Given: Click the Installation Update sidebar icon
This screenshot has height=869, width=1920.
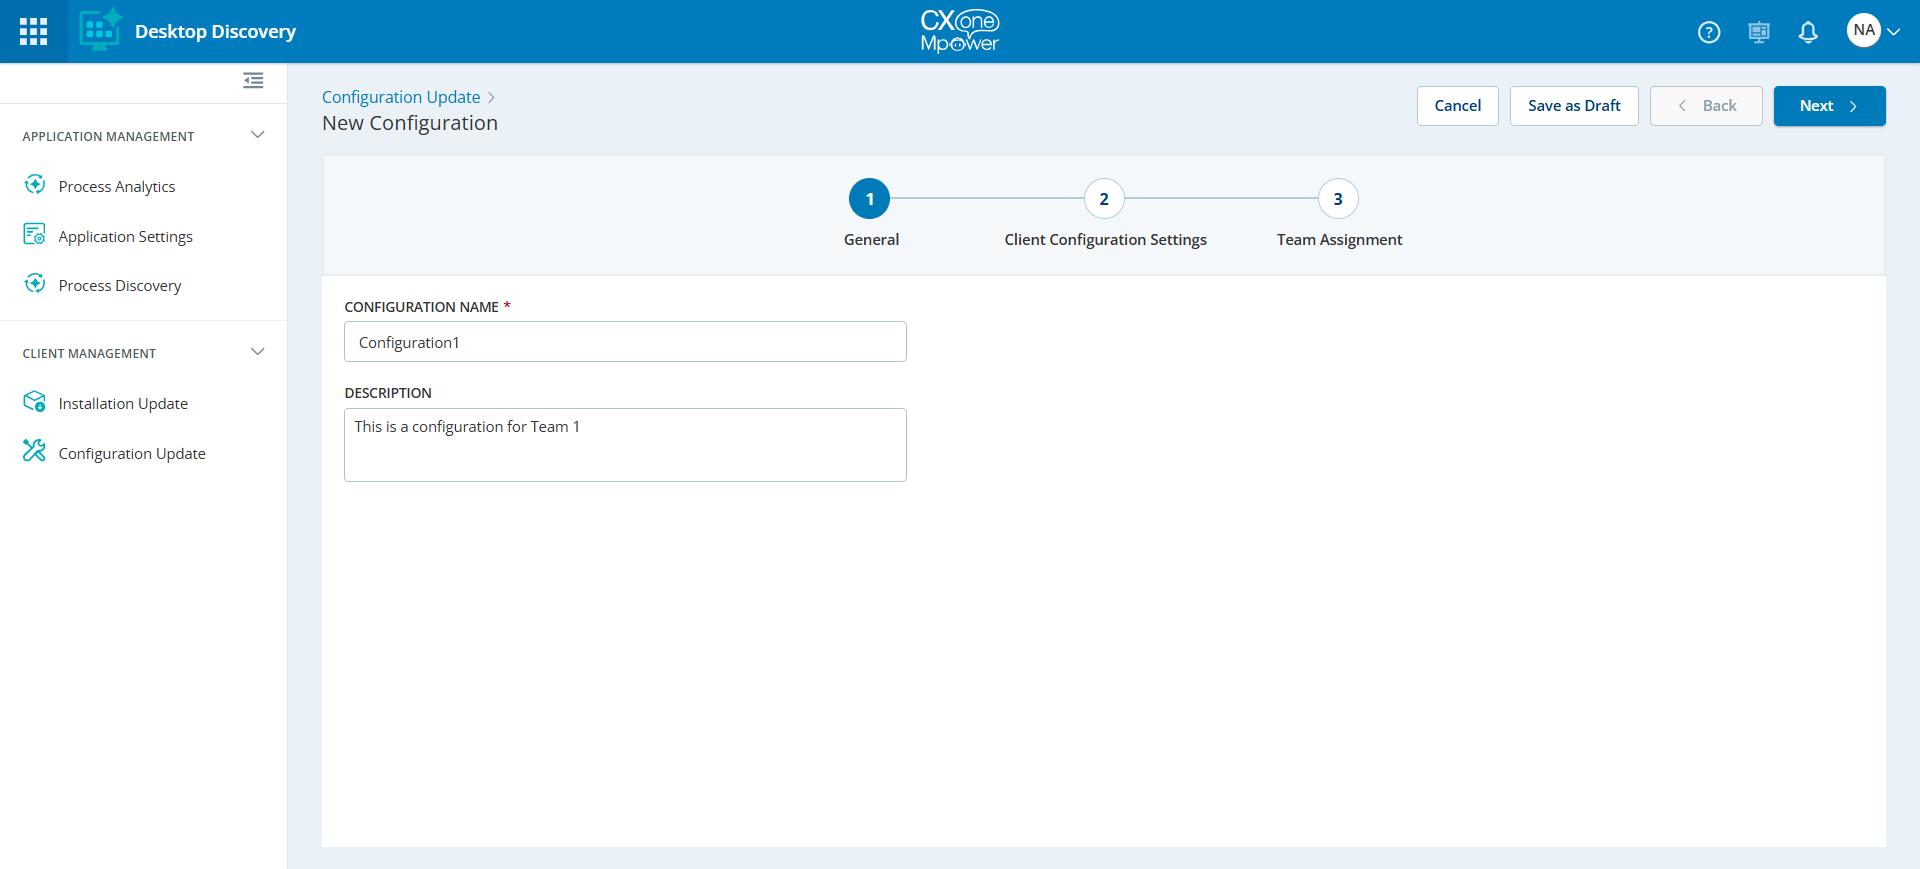Looking at the screenshot, I should point(35,402).
